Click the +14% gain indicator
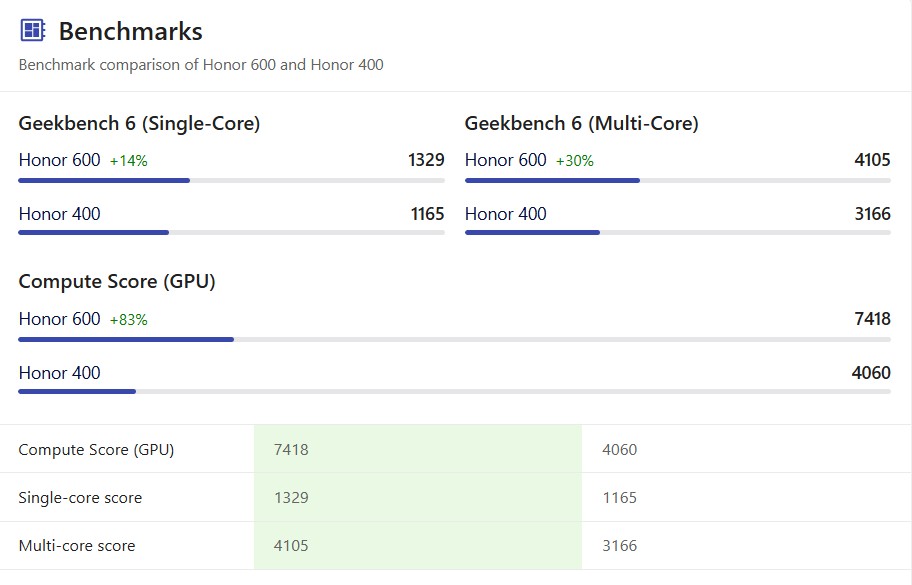Screen dimensions: 912x585 pyautogui.click(x=129, y=161)
